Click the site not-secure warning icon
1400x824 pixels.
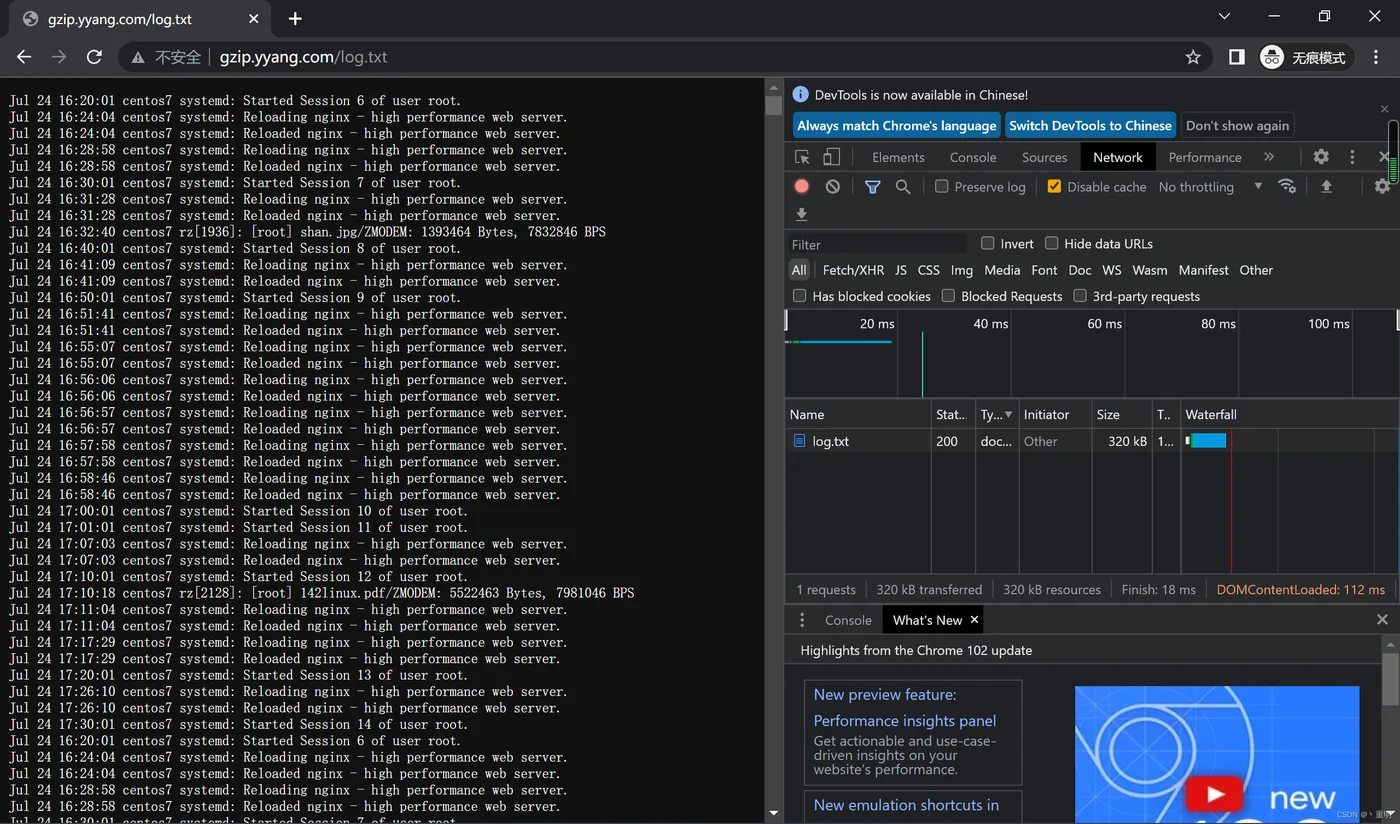coord(137,57)
